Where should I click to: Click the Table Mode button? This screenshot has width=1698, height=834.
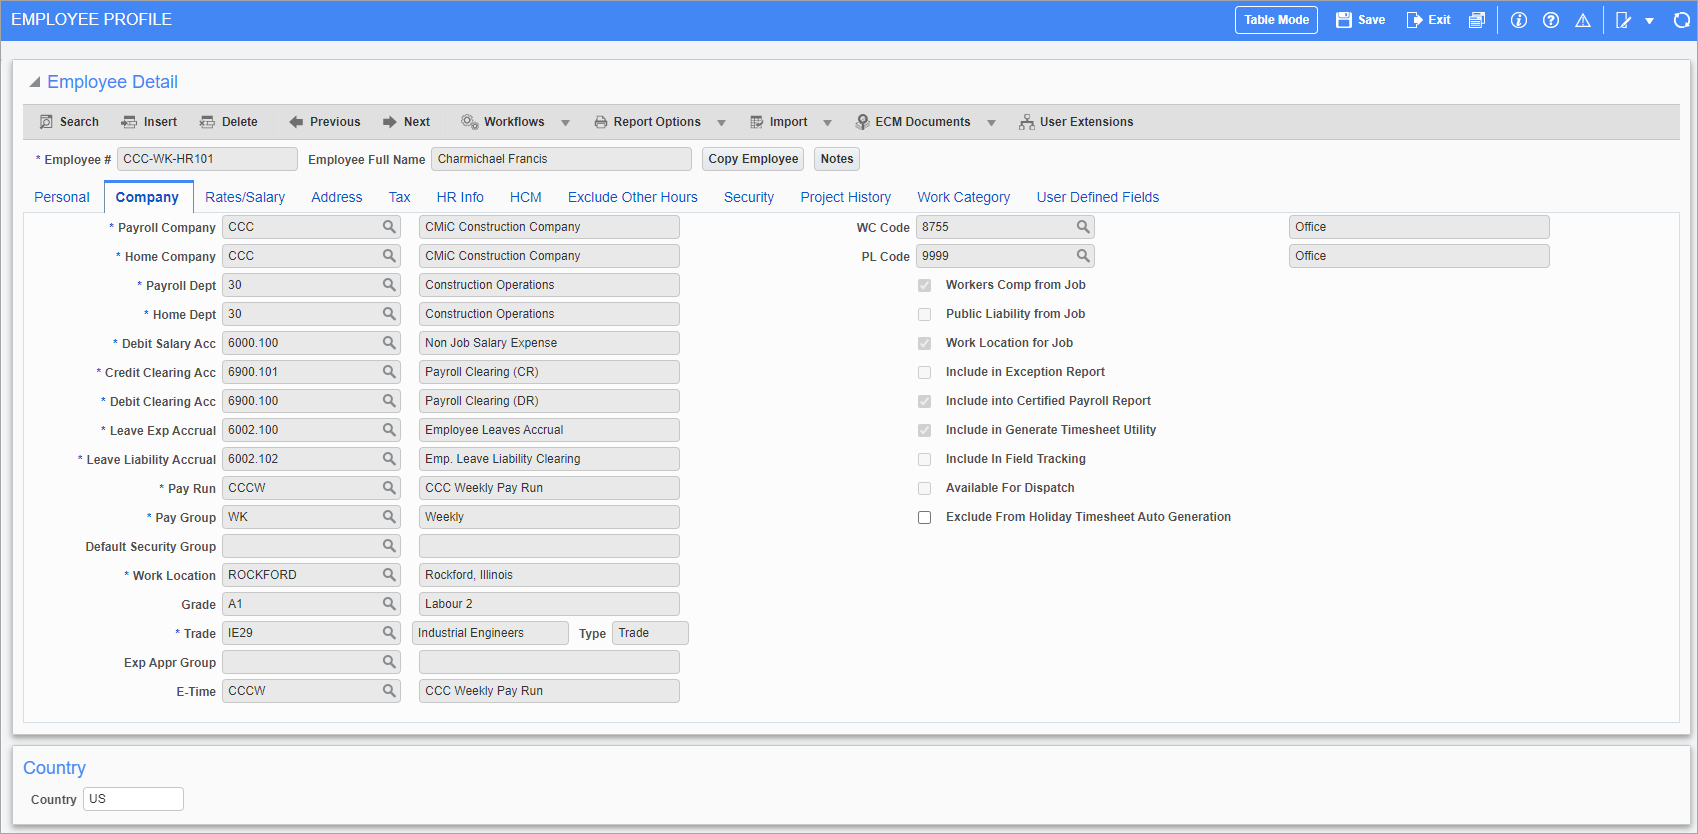click(x=1276, y=20)
